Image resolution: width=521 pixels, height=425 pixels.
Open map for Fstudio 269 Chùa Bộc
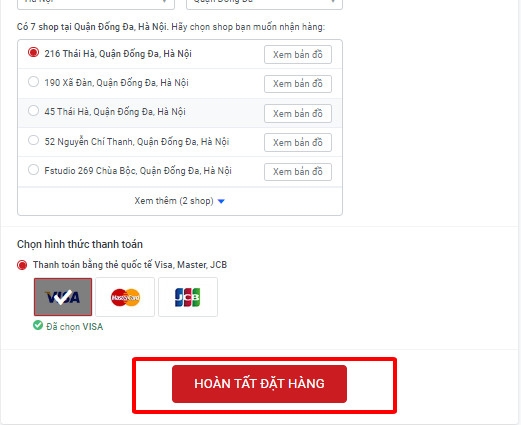298,172
